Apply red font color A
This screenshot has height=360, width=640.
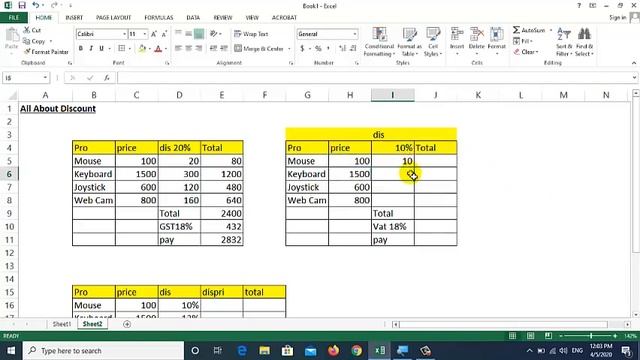coord(158,49)
